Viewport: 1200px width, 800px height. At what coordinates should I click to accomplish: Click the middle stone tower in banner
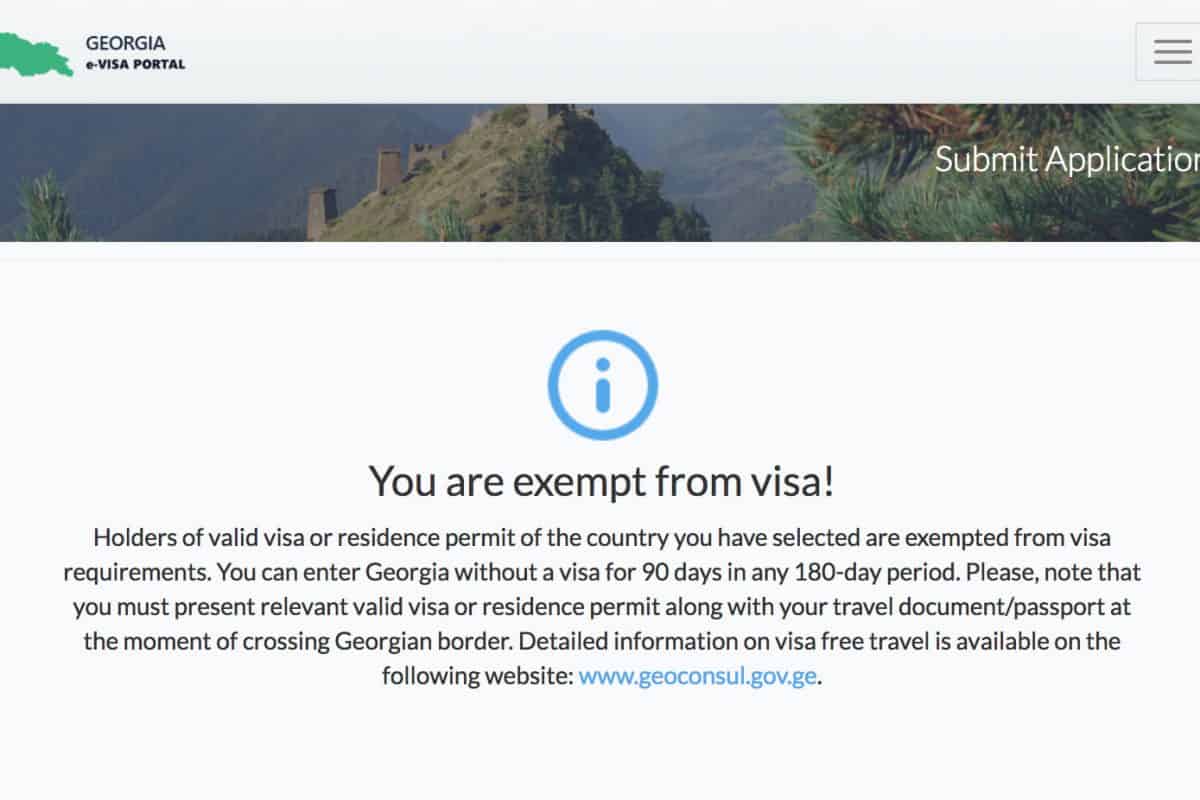pyautogui.click(x=388, y=170)
